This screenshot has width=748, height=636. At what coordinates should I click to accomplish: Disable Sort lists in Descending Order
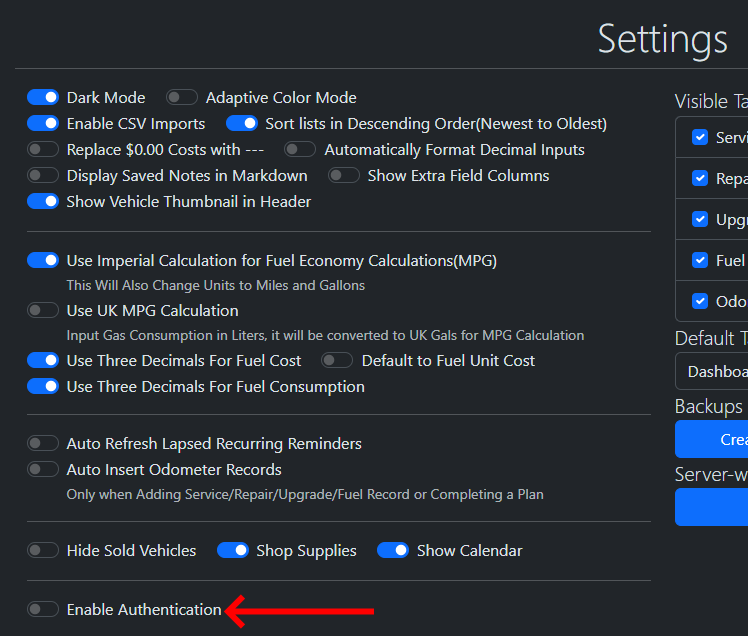[242, 124]
